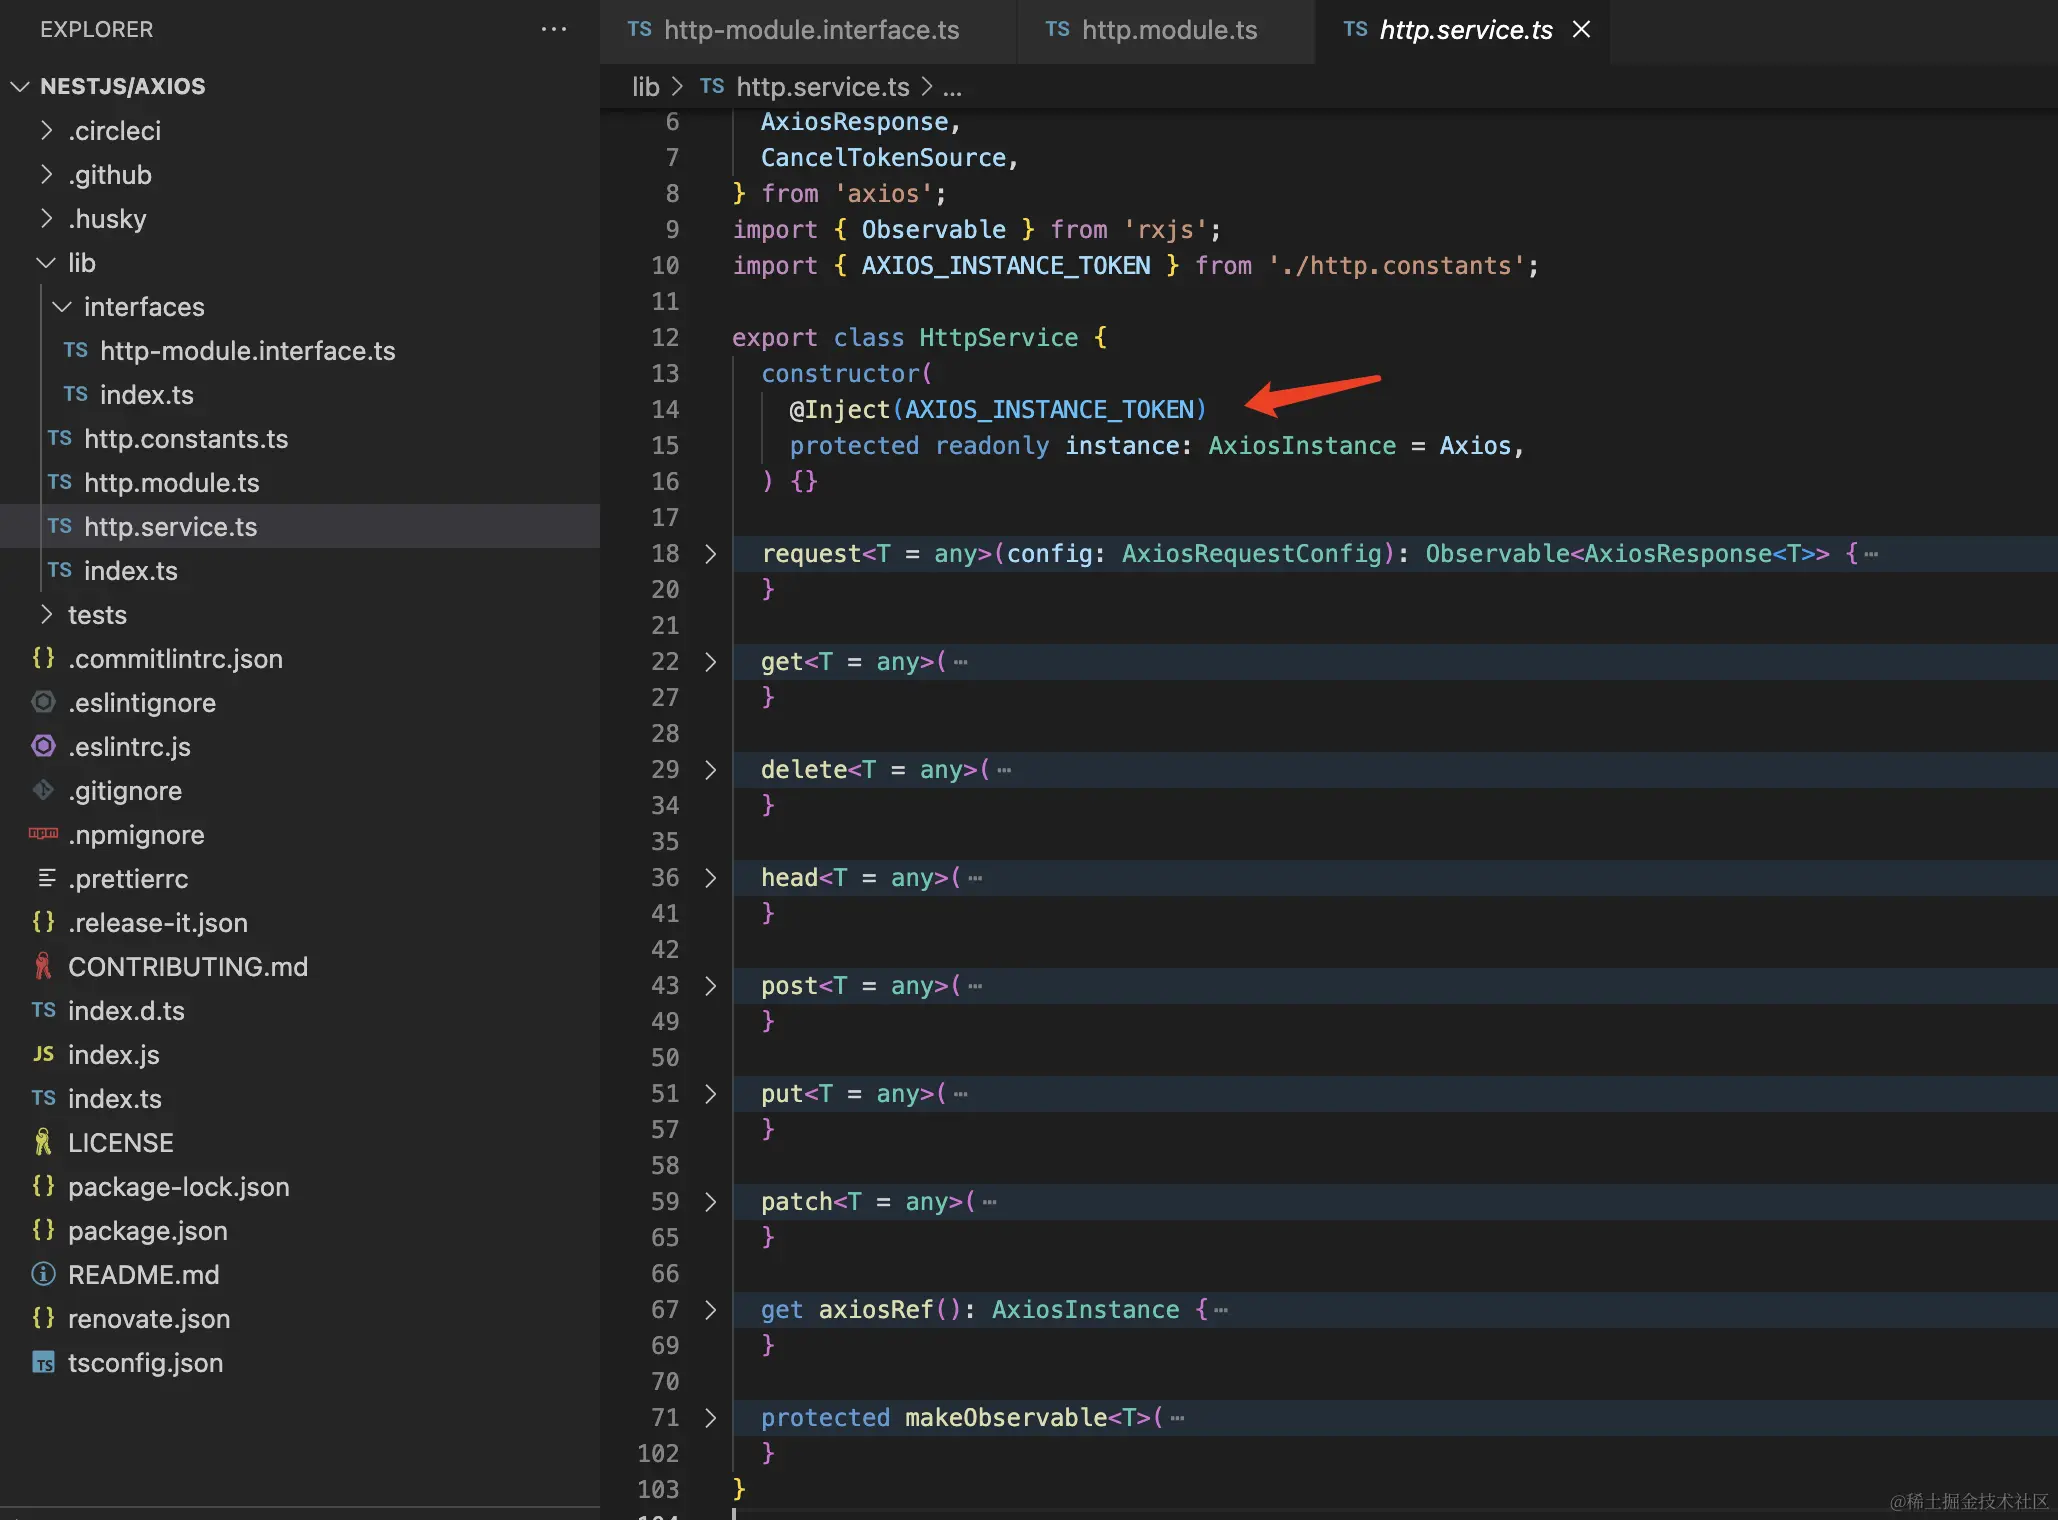Collapse the interfaces folder
Viewport: 2058px width, 1520px height.
click(62, 307)
